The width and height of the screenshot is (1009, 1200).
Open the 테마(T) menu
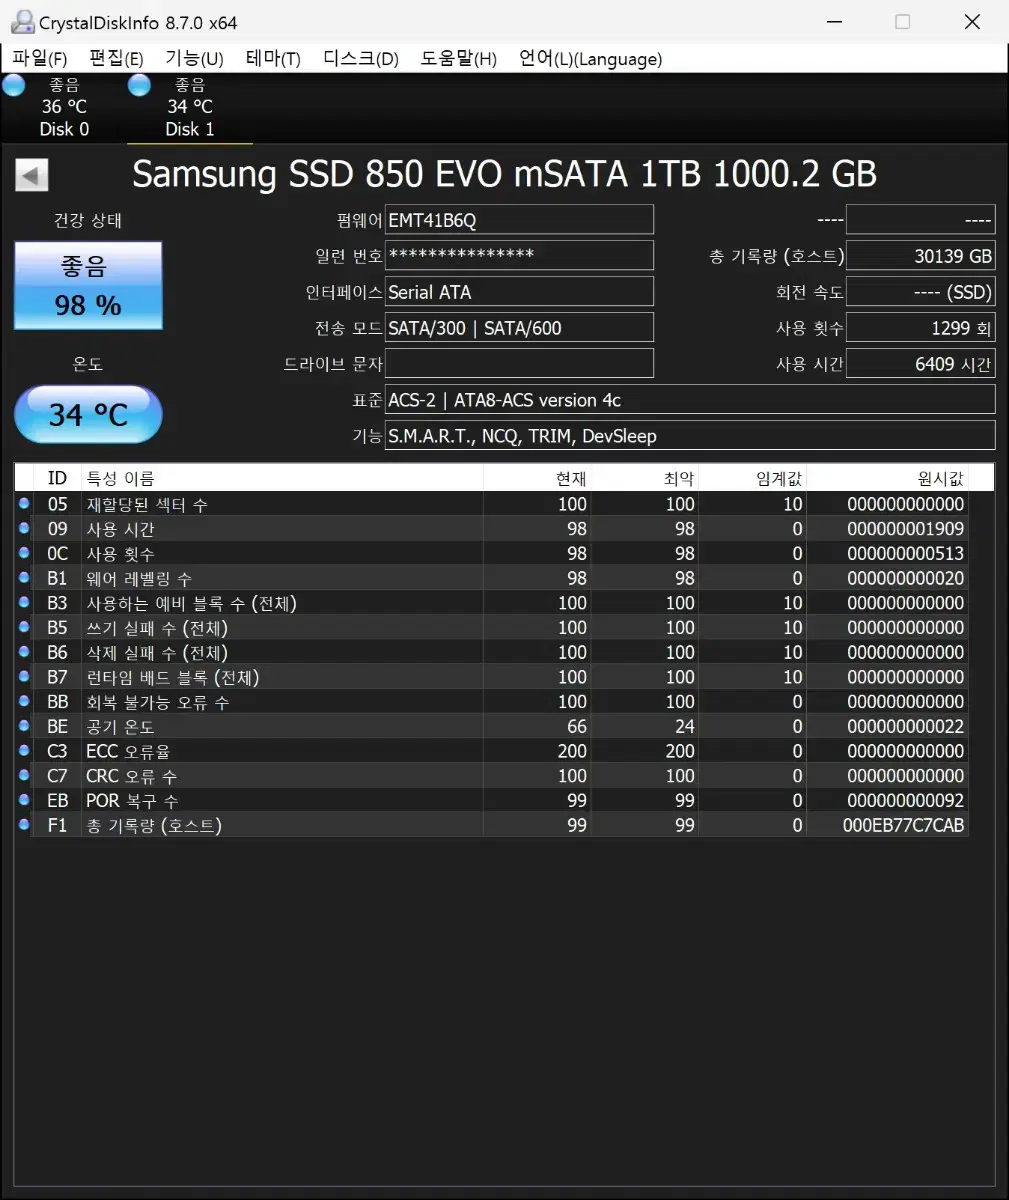pos(273,59)
